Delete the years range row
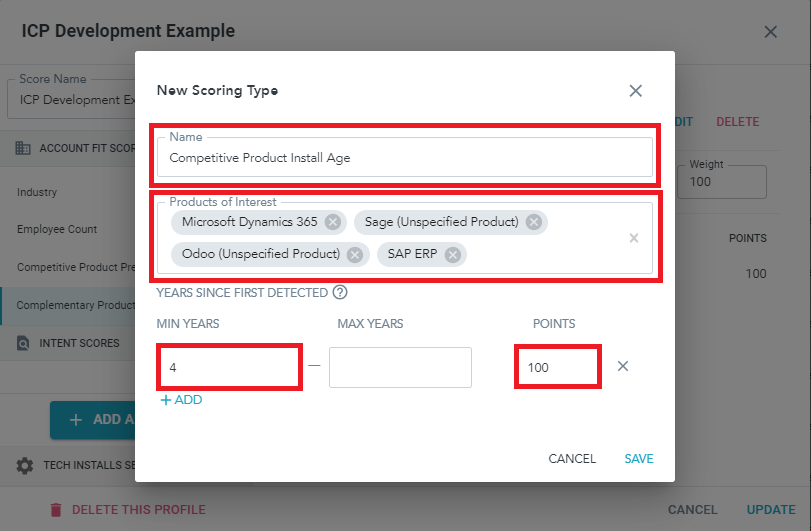Image resolution: width=811 pixels, height=531 pixels. point(622,366)
